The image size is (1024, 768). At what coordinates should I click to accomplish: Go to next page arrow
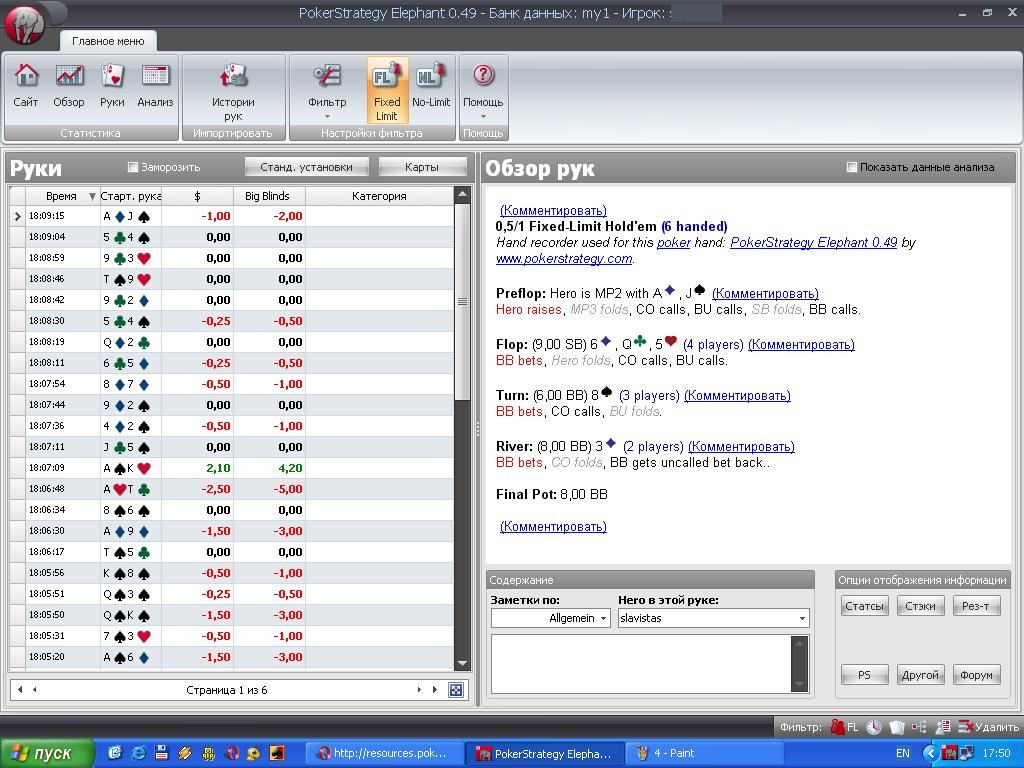[419, 690]
